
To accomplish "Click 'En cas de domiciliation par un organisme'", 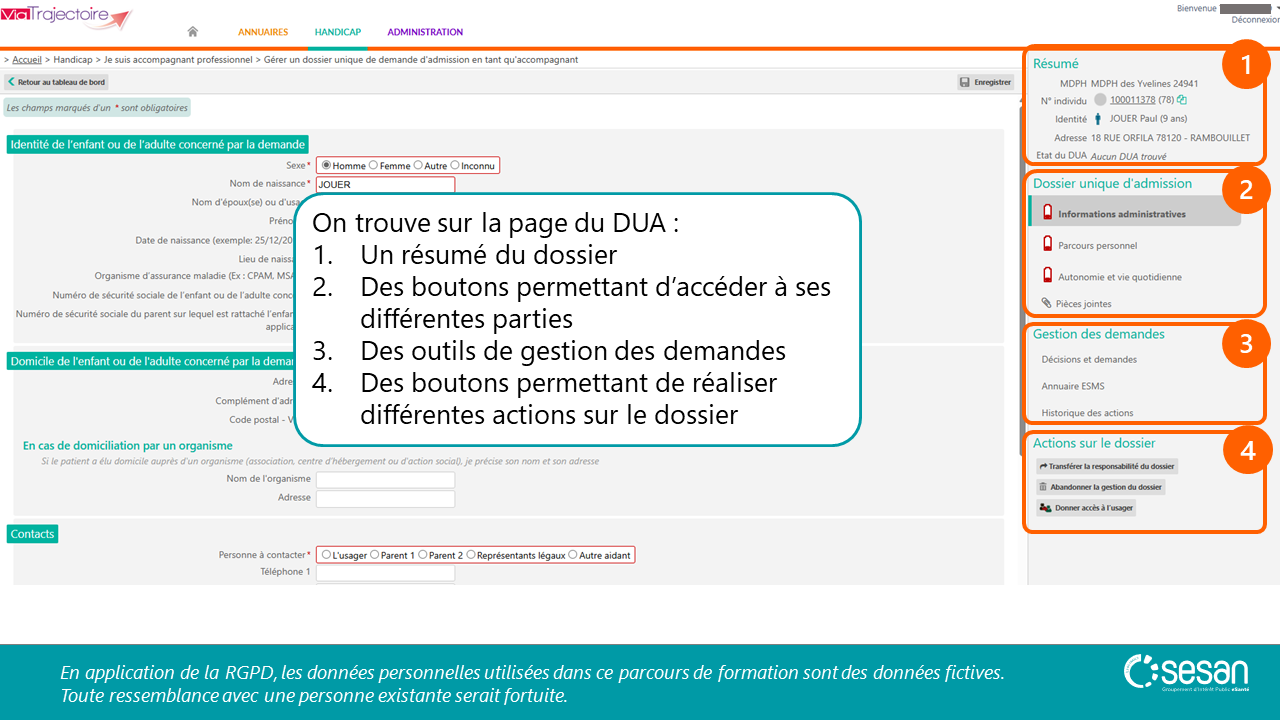I will (128, 446).
